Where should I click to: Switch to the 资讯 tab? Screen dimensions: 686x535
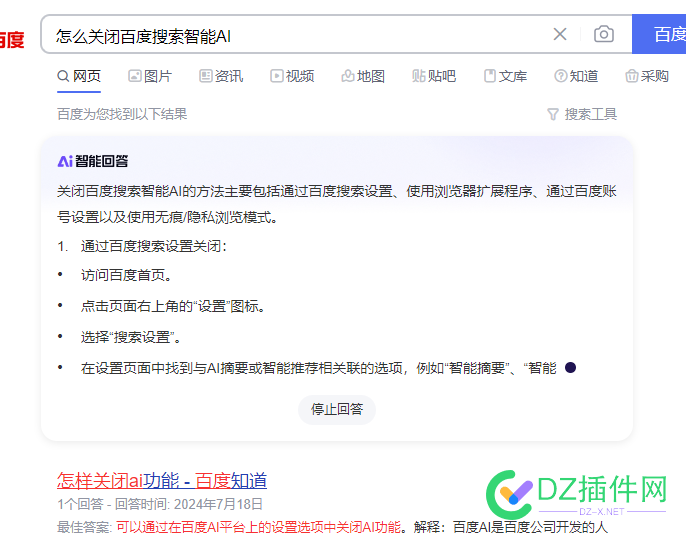(x=221, y=76)
